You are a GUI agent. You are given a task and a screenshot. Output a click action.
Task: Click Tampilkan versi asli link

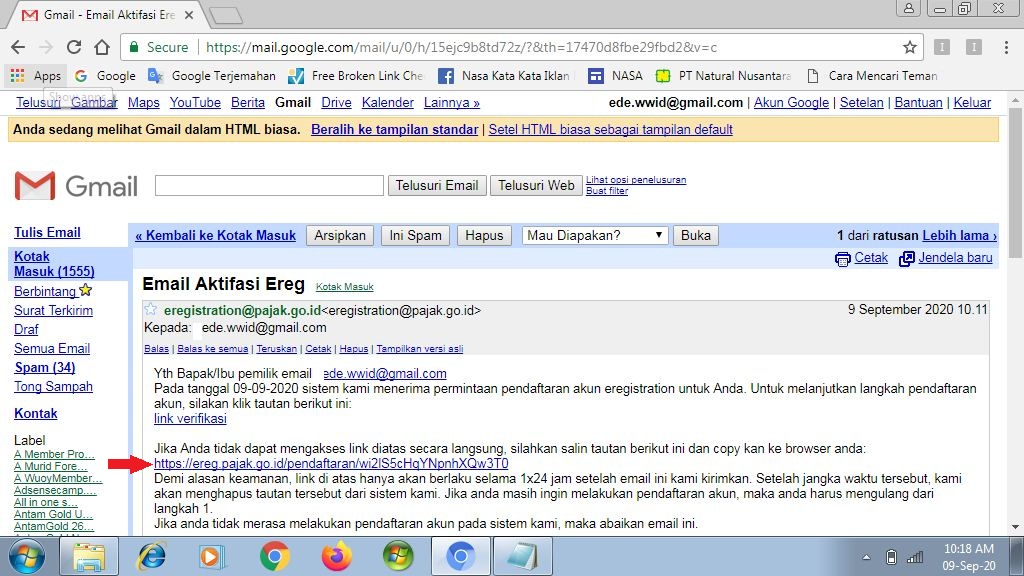[419, 349]
